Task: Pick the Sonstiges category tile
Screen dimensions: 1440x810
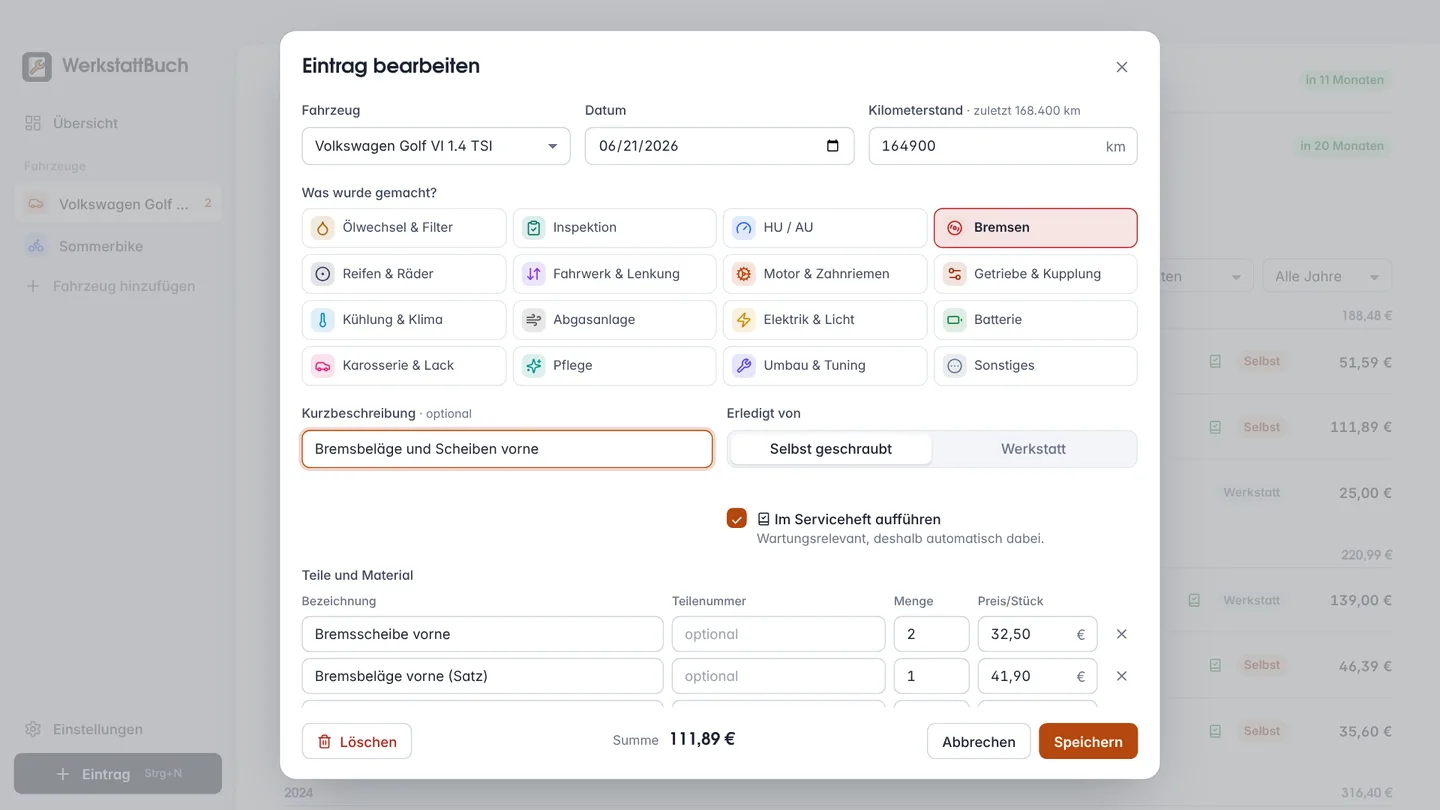Action: click(x=1035, y=366)
